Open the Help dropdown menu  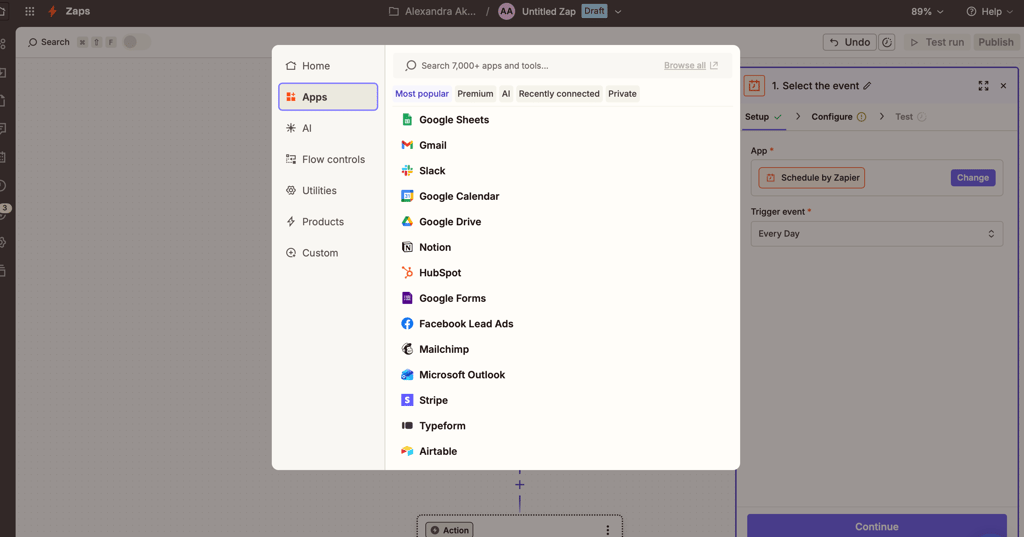pyautogui.click(x=989, y=11)
